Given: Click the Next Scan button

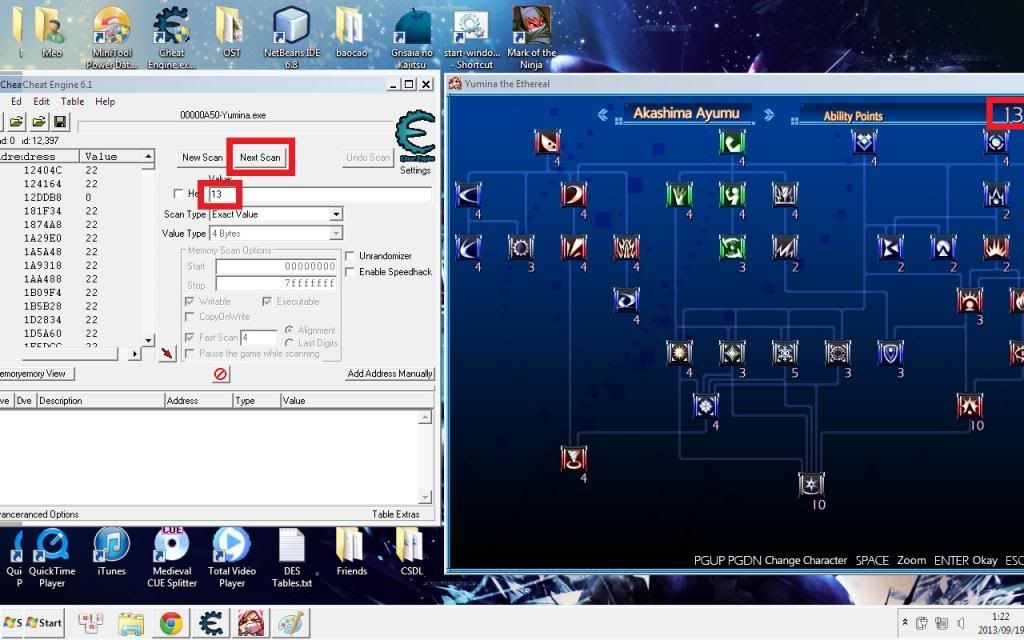Looking at the screenshot, I should [x=260, y=157].
